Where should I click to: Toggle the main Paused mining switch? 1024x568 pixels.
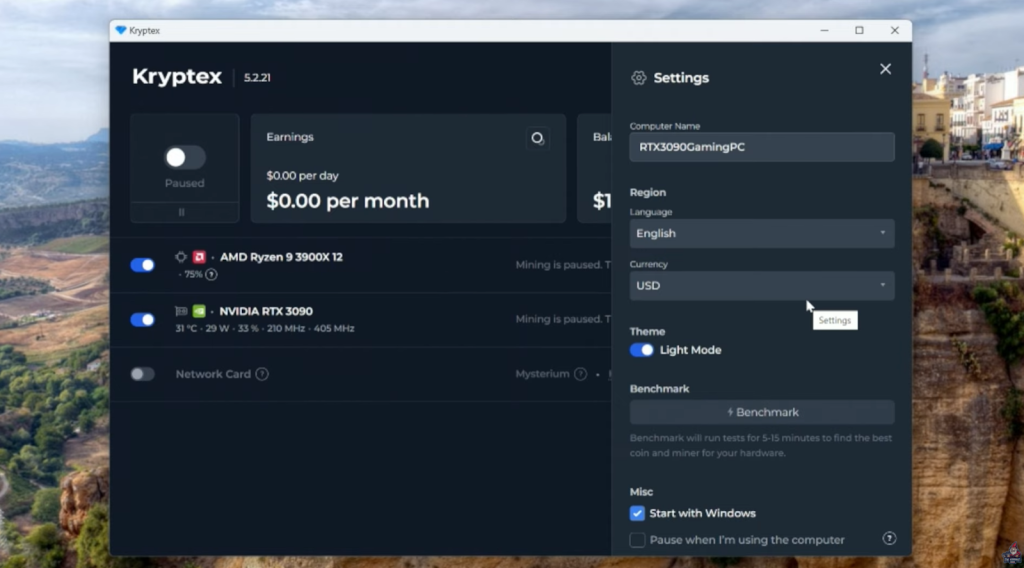(184, 157)
